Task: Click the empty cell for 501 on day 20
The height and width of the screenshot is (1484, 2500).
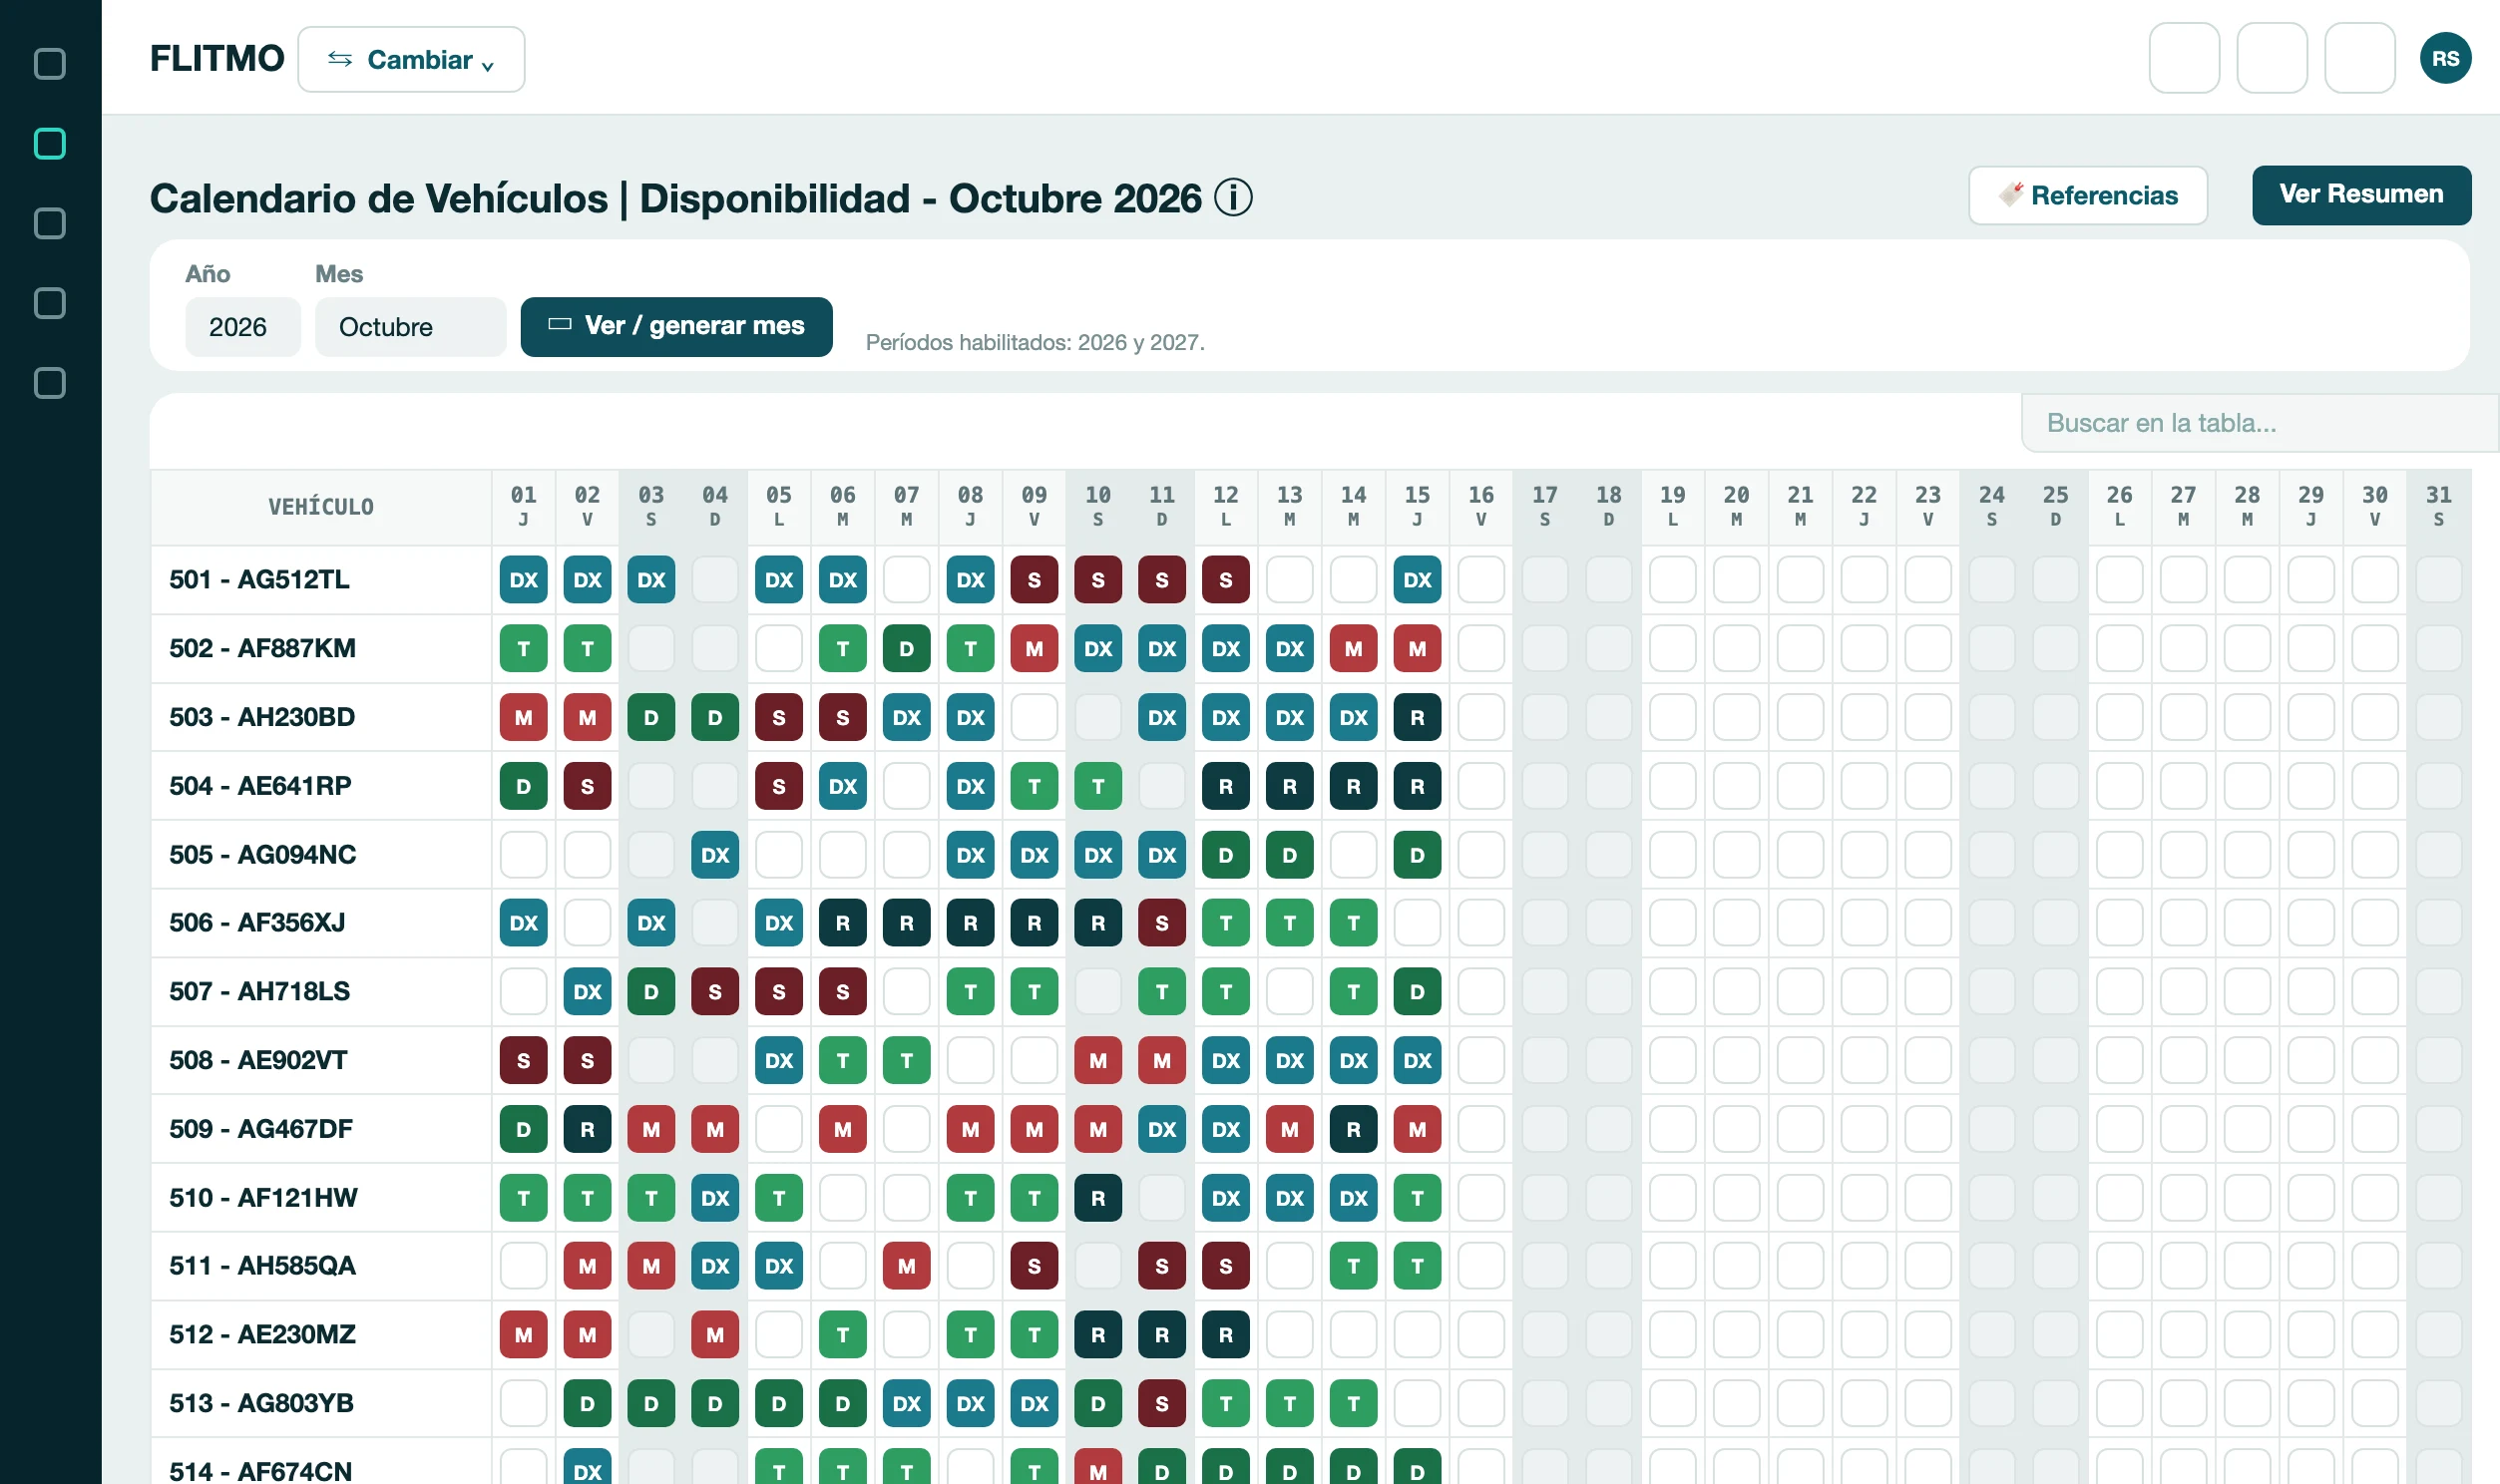Action: point(1736,580)
